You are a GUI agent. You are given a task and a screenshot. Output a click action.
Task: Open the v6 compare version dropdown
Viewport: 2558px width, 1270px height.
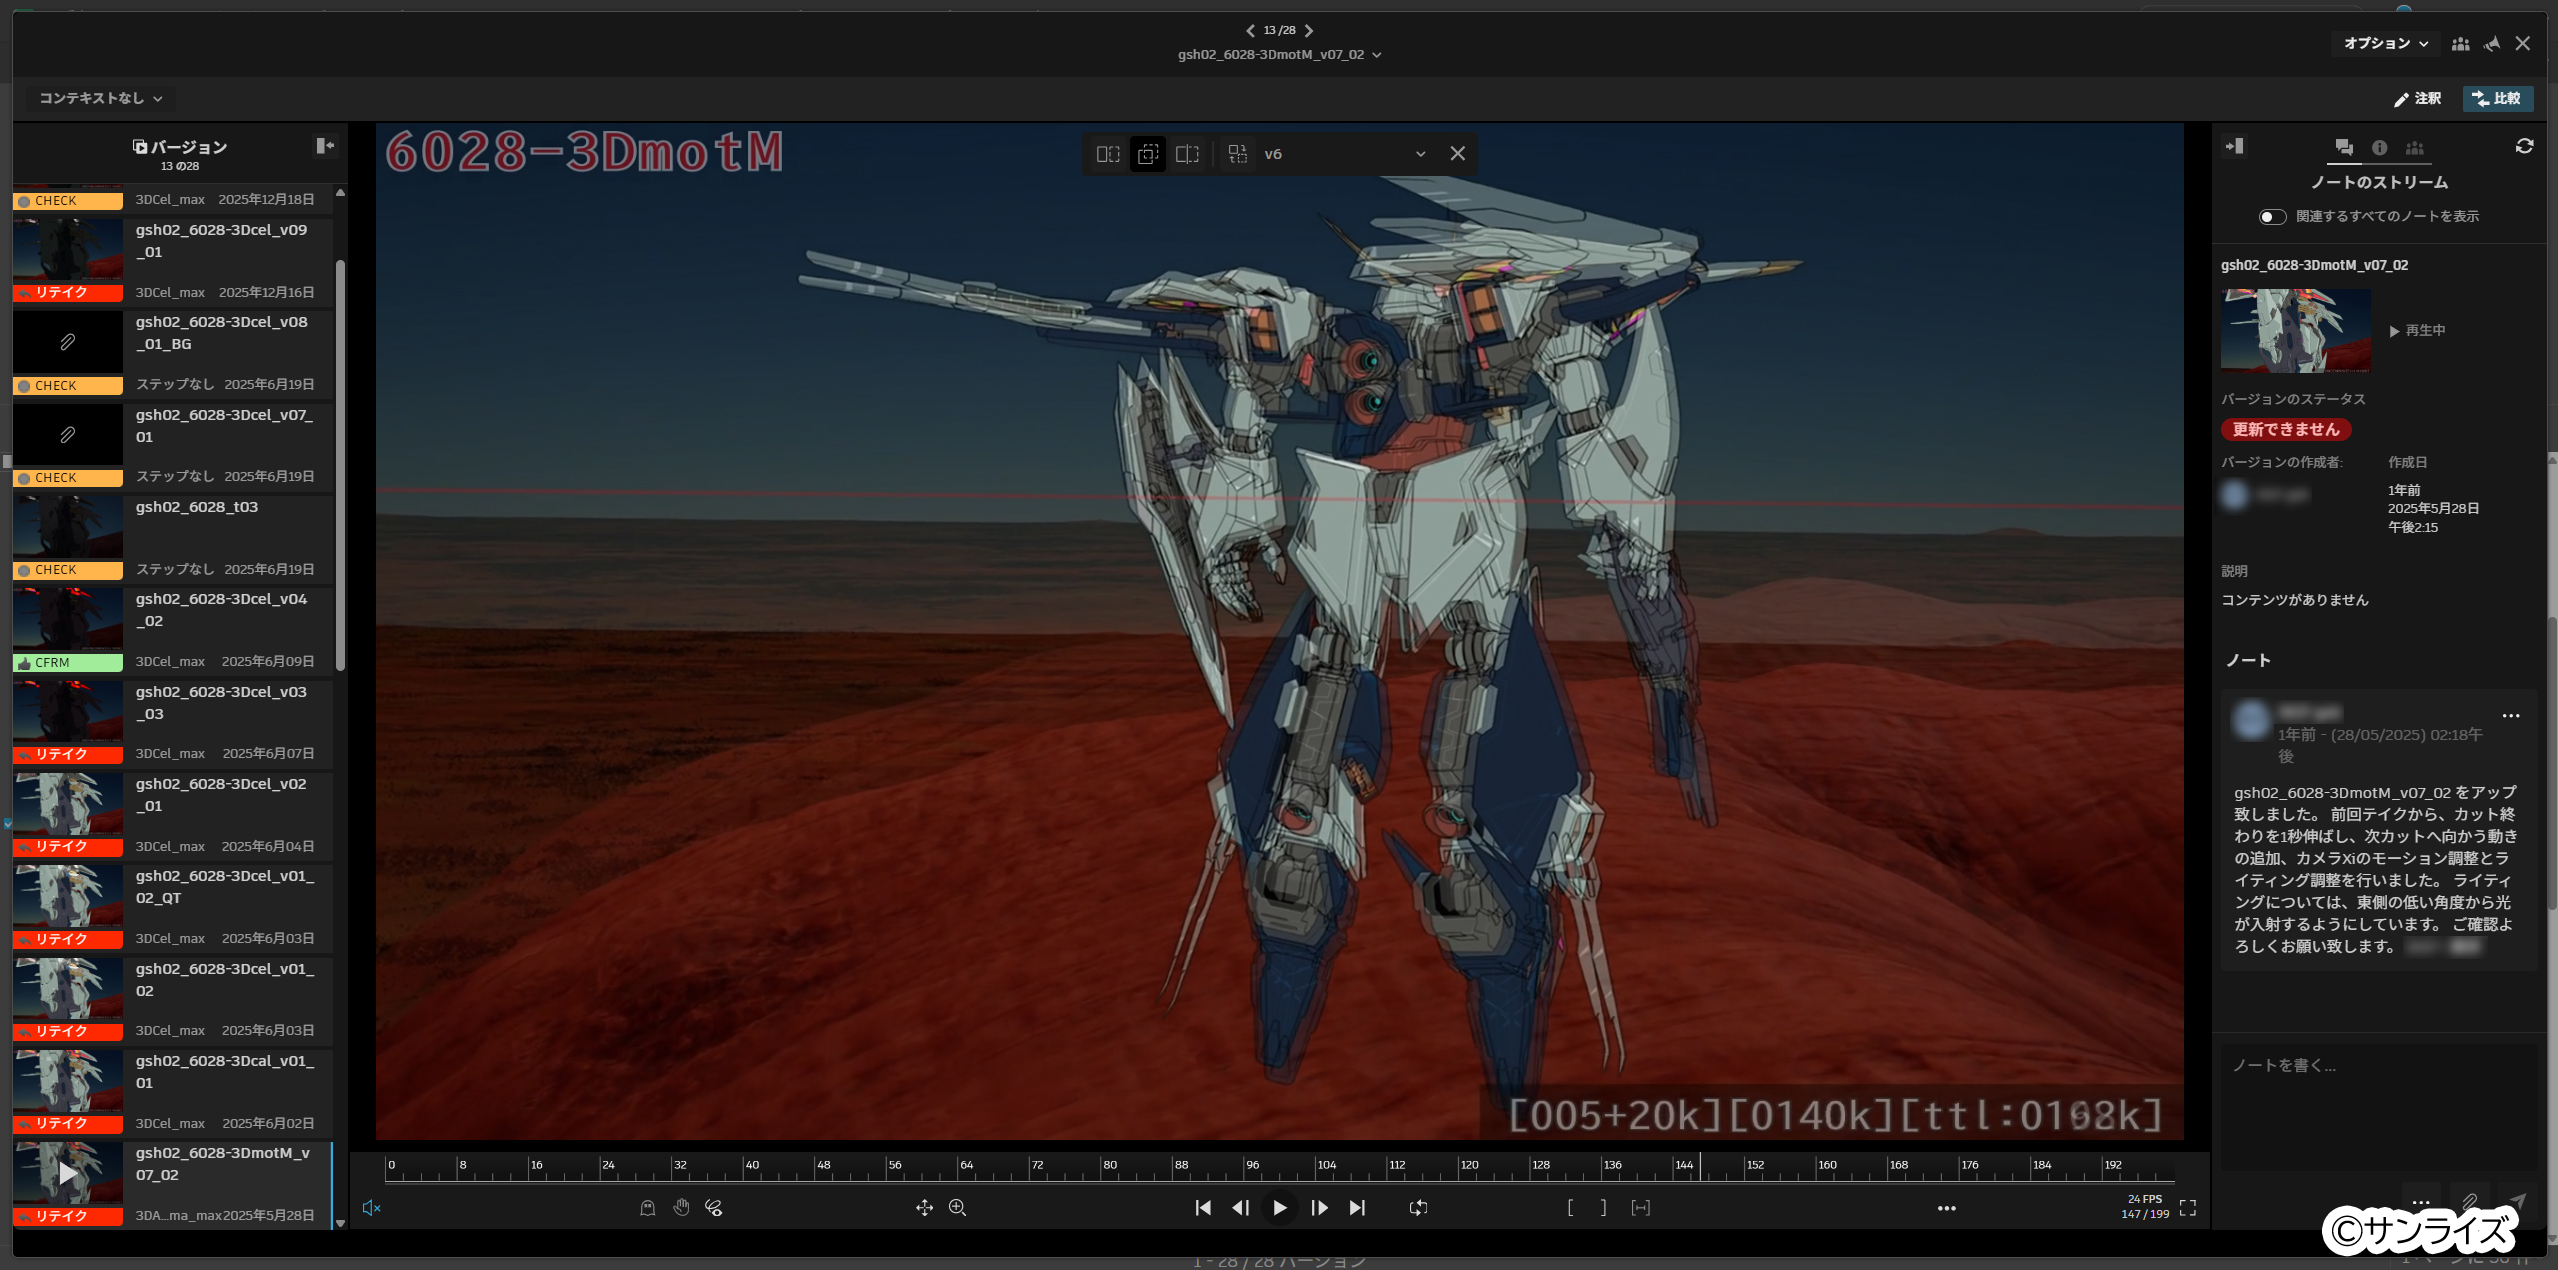[1344, 154]
